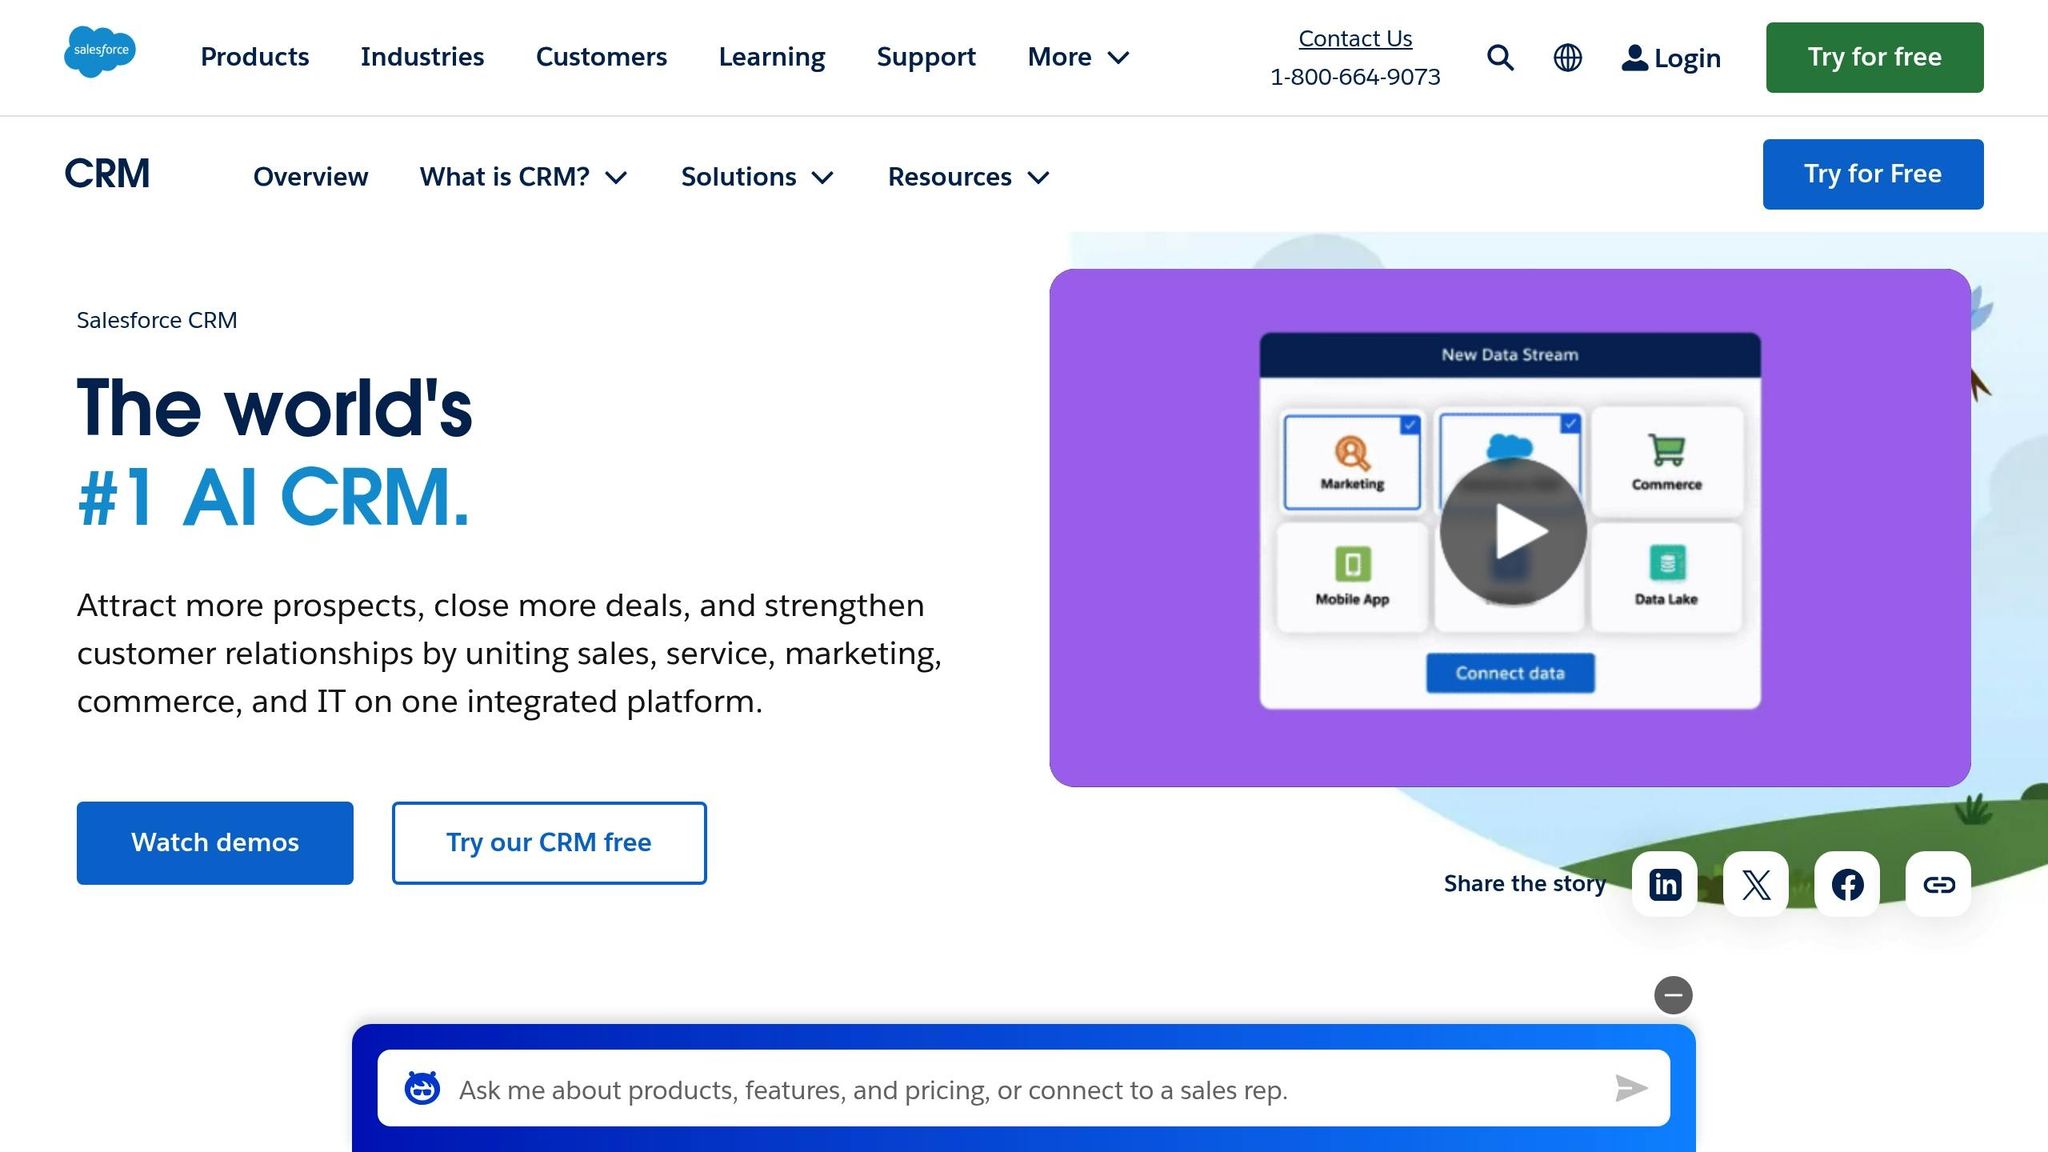The image size is (2048, 1152).
Task: Click the Login link text
Action: click(x=1687, y=58)
